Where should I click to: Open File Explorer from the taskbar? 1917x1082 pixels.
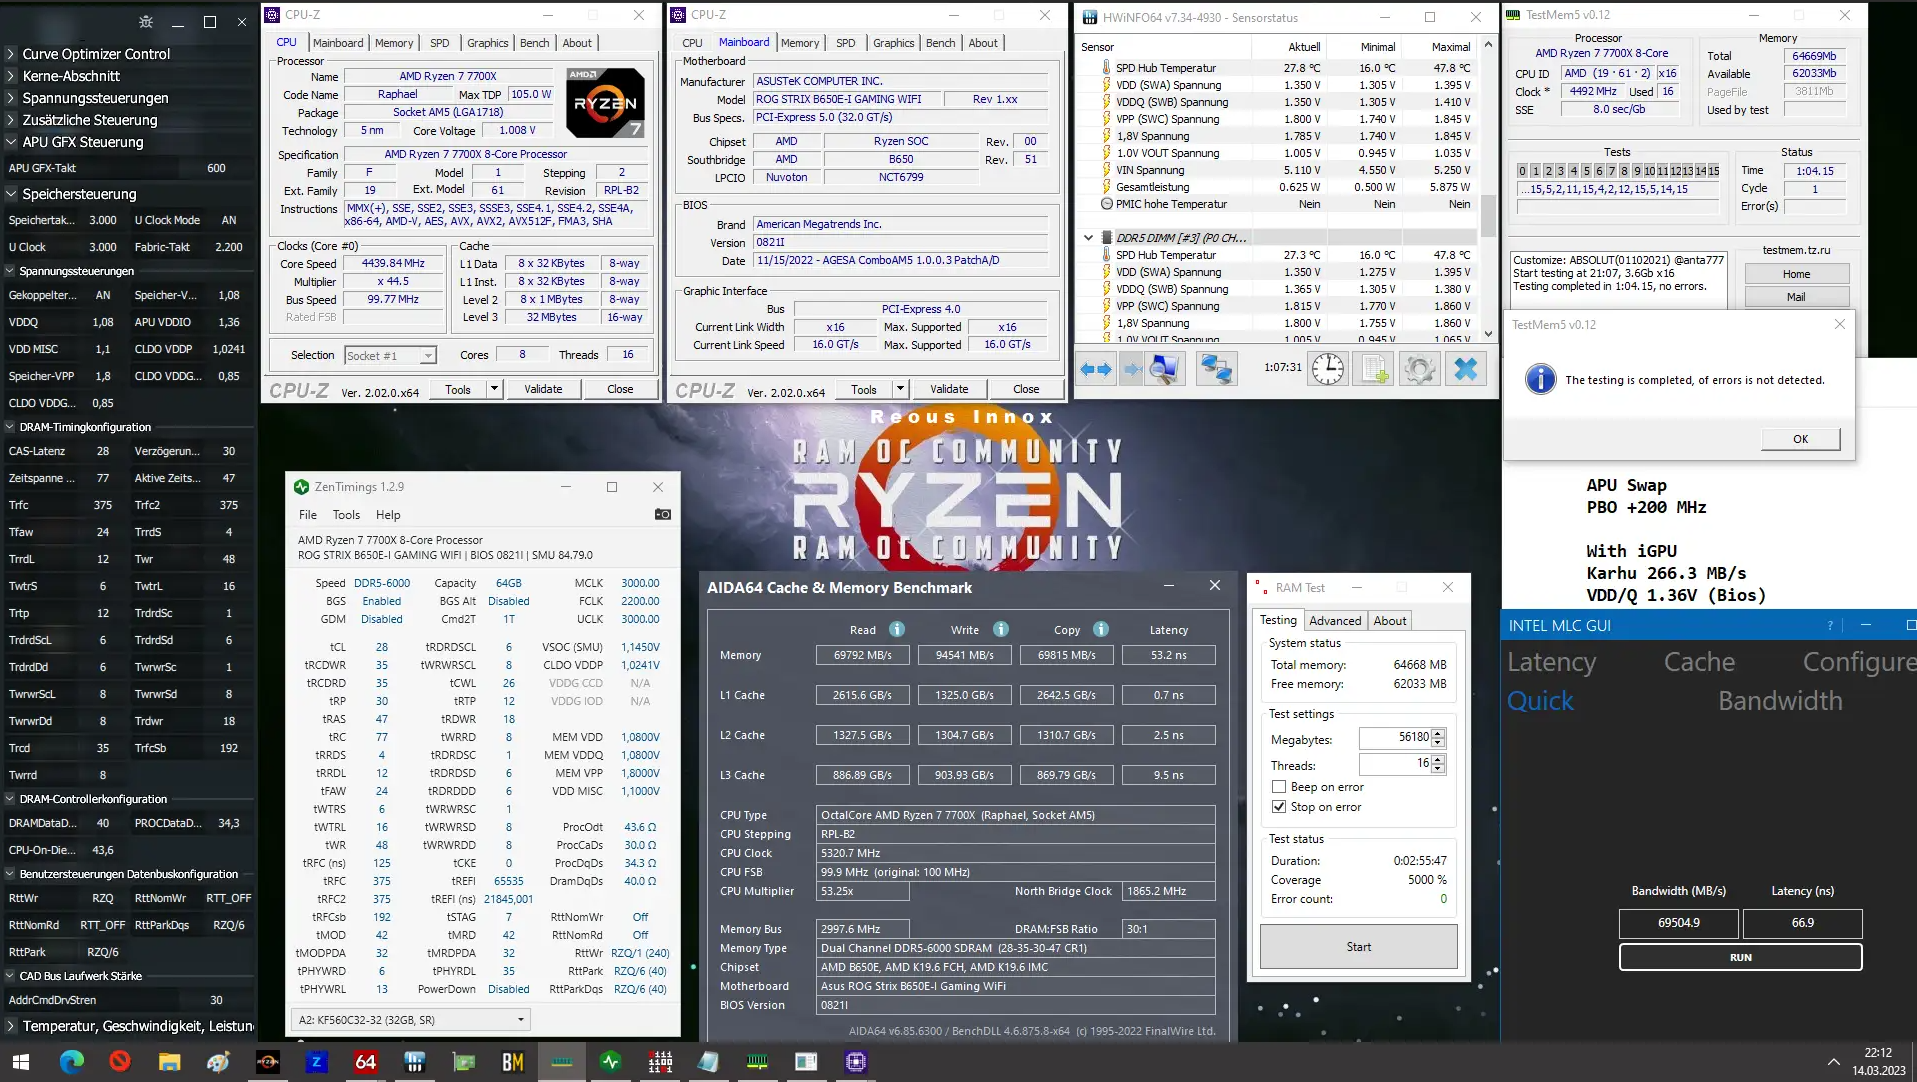pyautogui.click(x=169, y=1062)
